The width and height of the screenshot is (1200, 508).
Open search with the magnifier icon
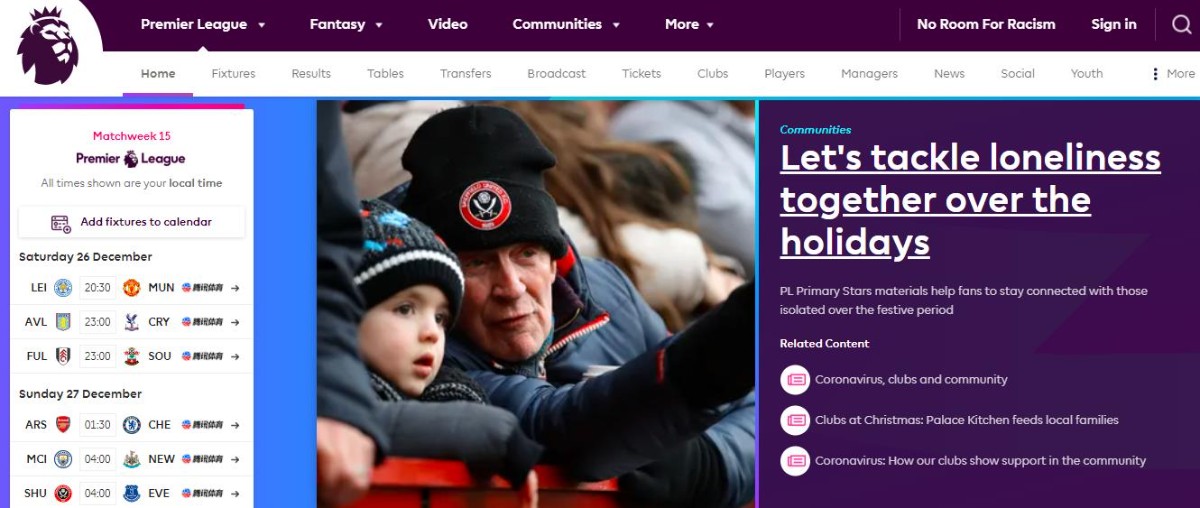pyautogui.click(x=1182, y=24)
